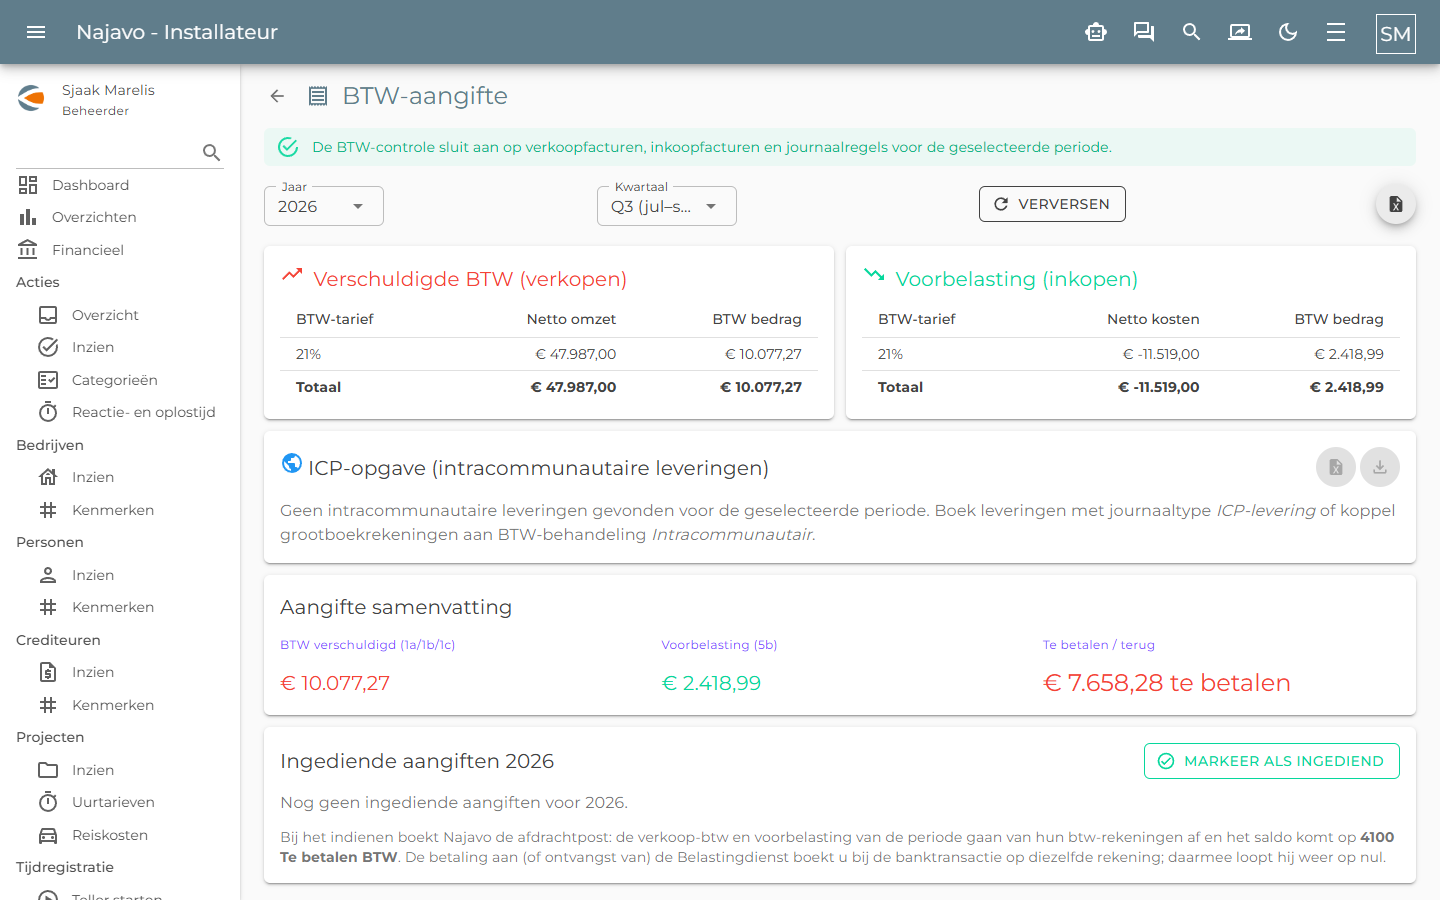Open the Kwartaal Q3 dropdown
This screenshot has height=900, width=1440.
click(667, 206)
